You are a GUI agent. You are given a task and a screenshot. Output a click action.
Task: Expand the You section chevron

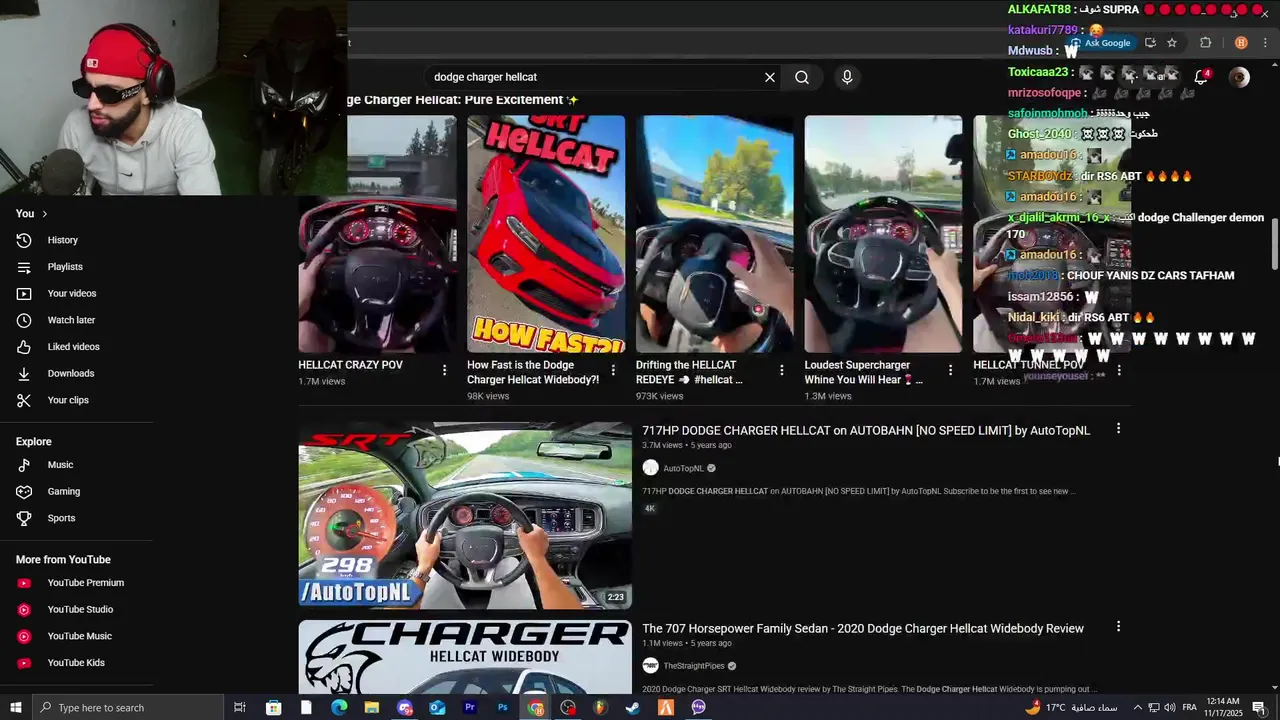click(x=45, y=214)
